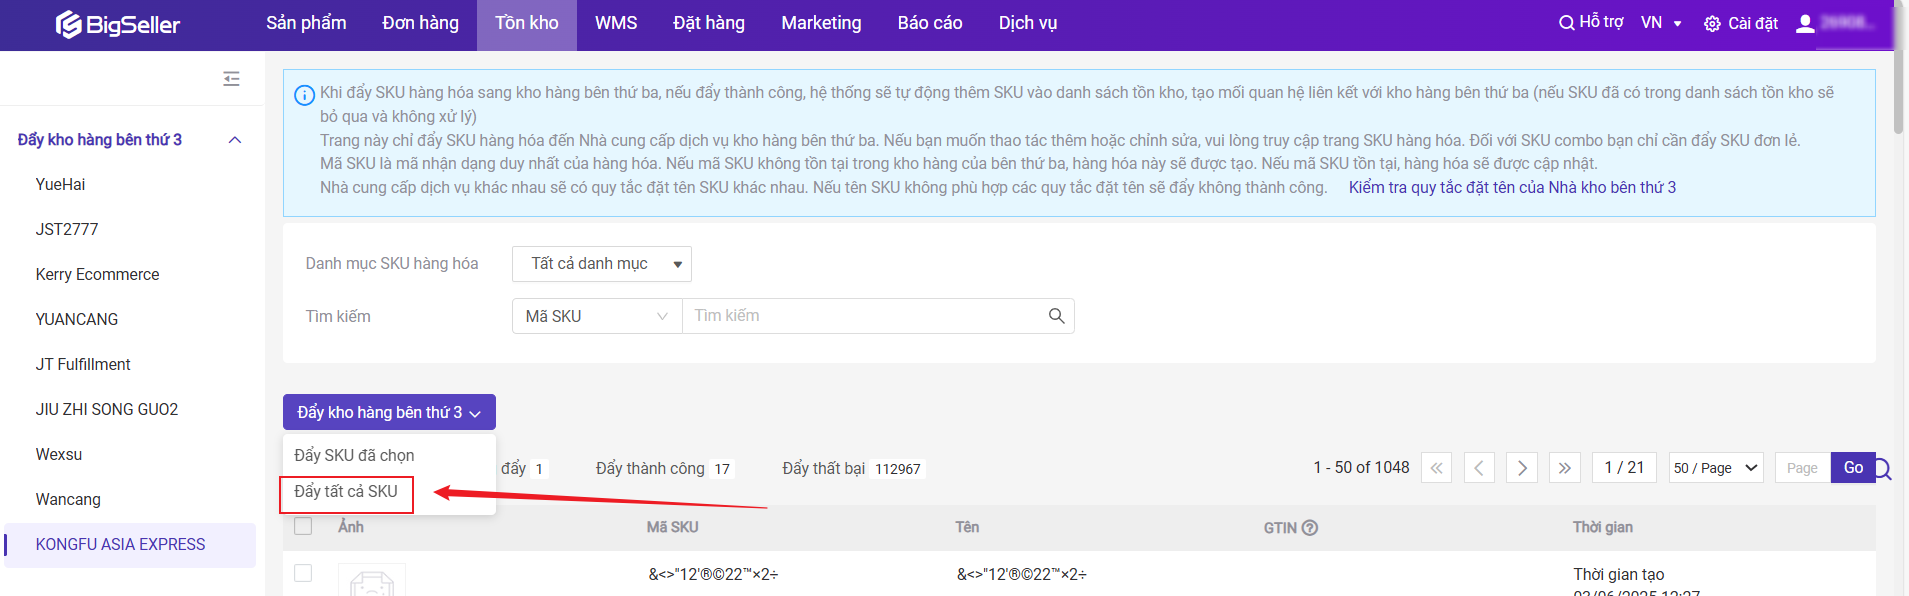This screenshot has width=1909, height=596.
Task: Switch to the Đẩy thất bại tab
Action: pyautogui.click(x=853, y=468)
